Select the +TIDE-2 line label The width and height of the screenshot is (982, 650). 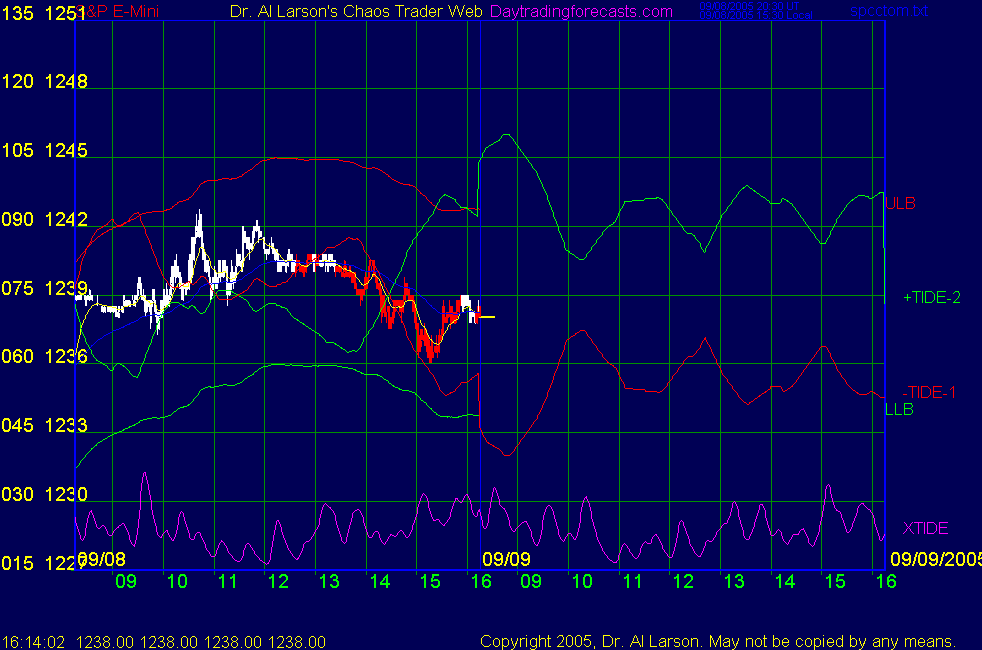[932, 297]
